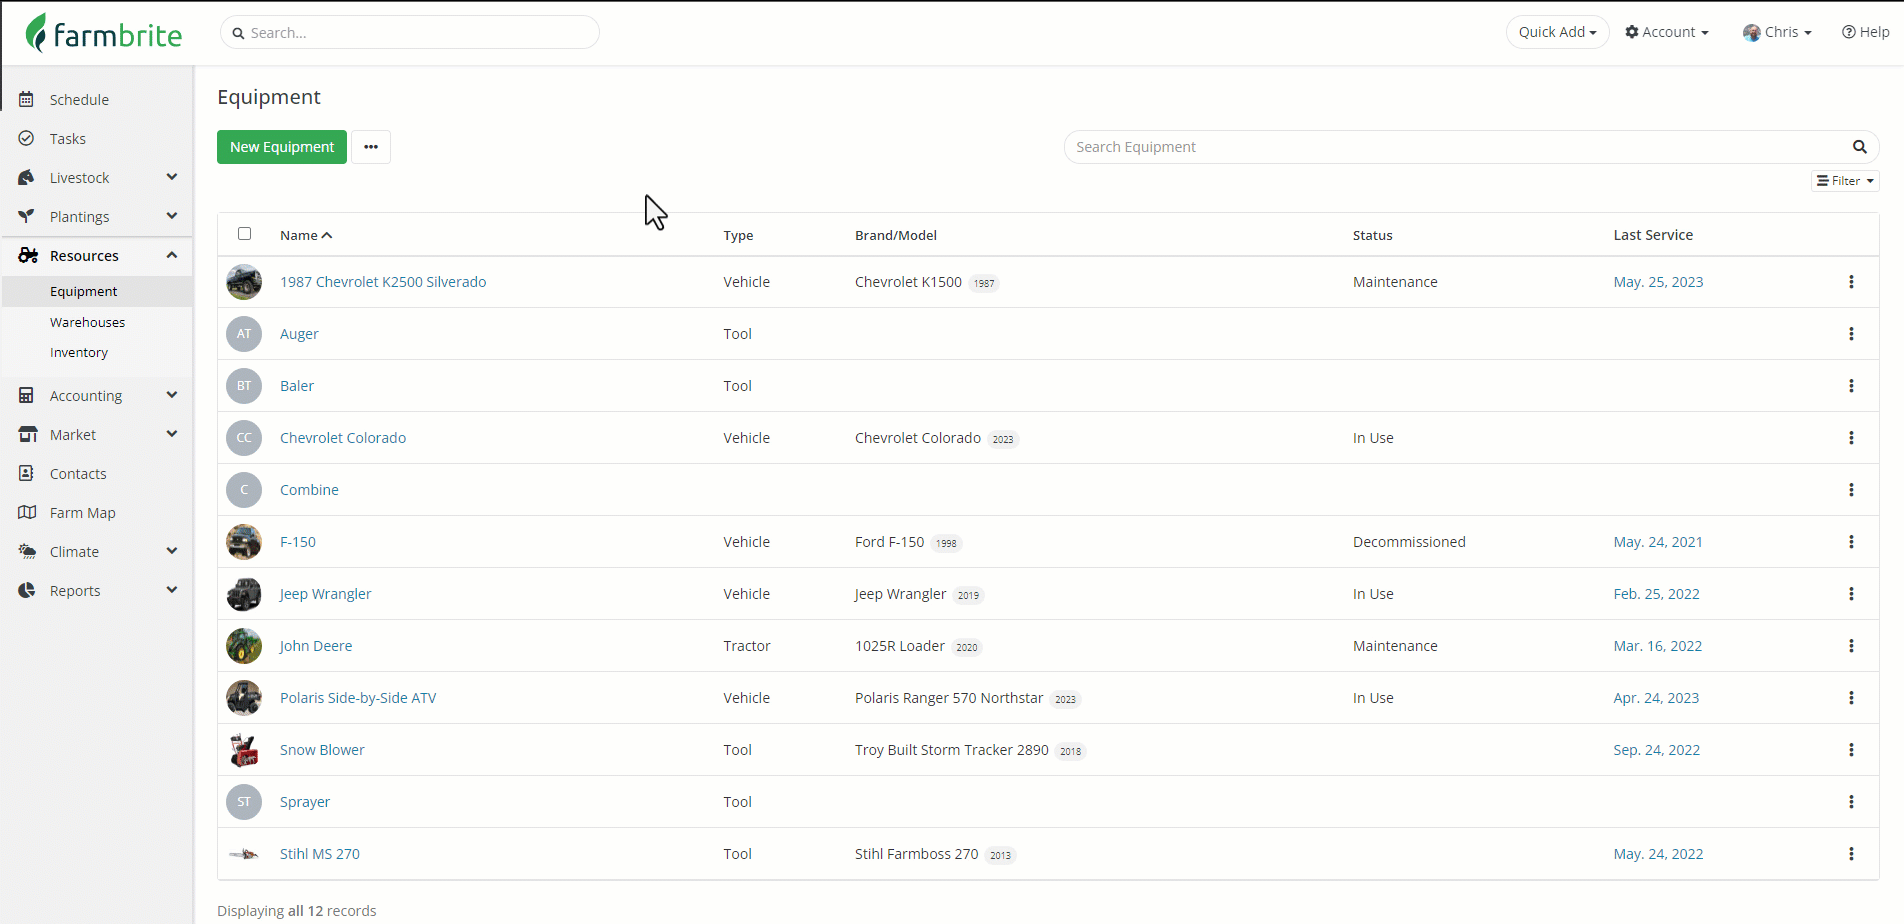This screenshot has width=1904, height=924.
Task: Open row actions menu for Combine
Action: click(1851, 490)
